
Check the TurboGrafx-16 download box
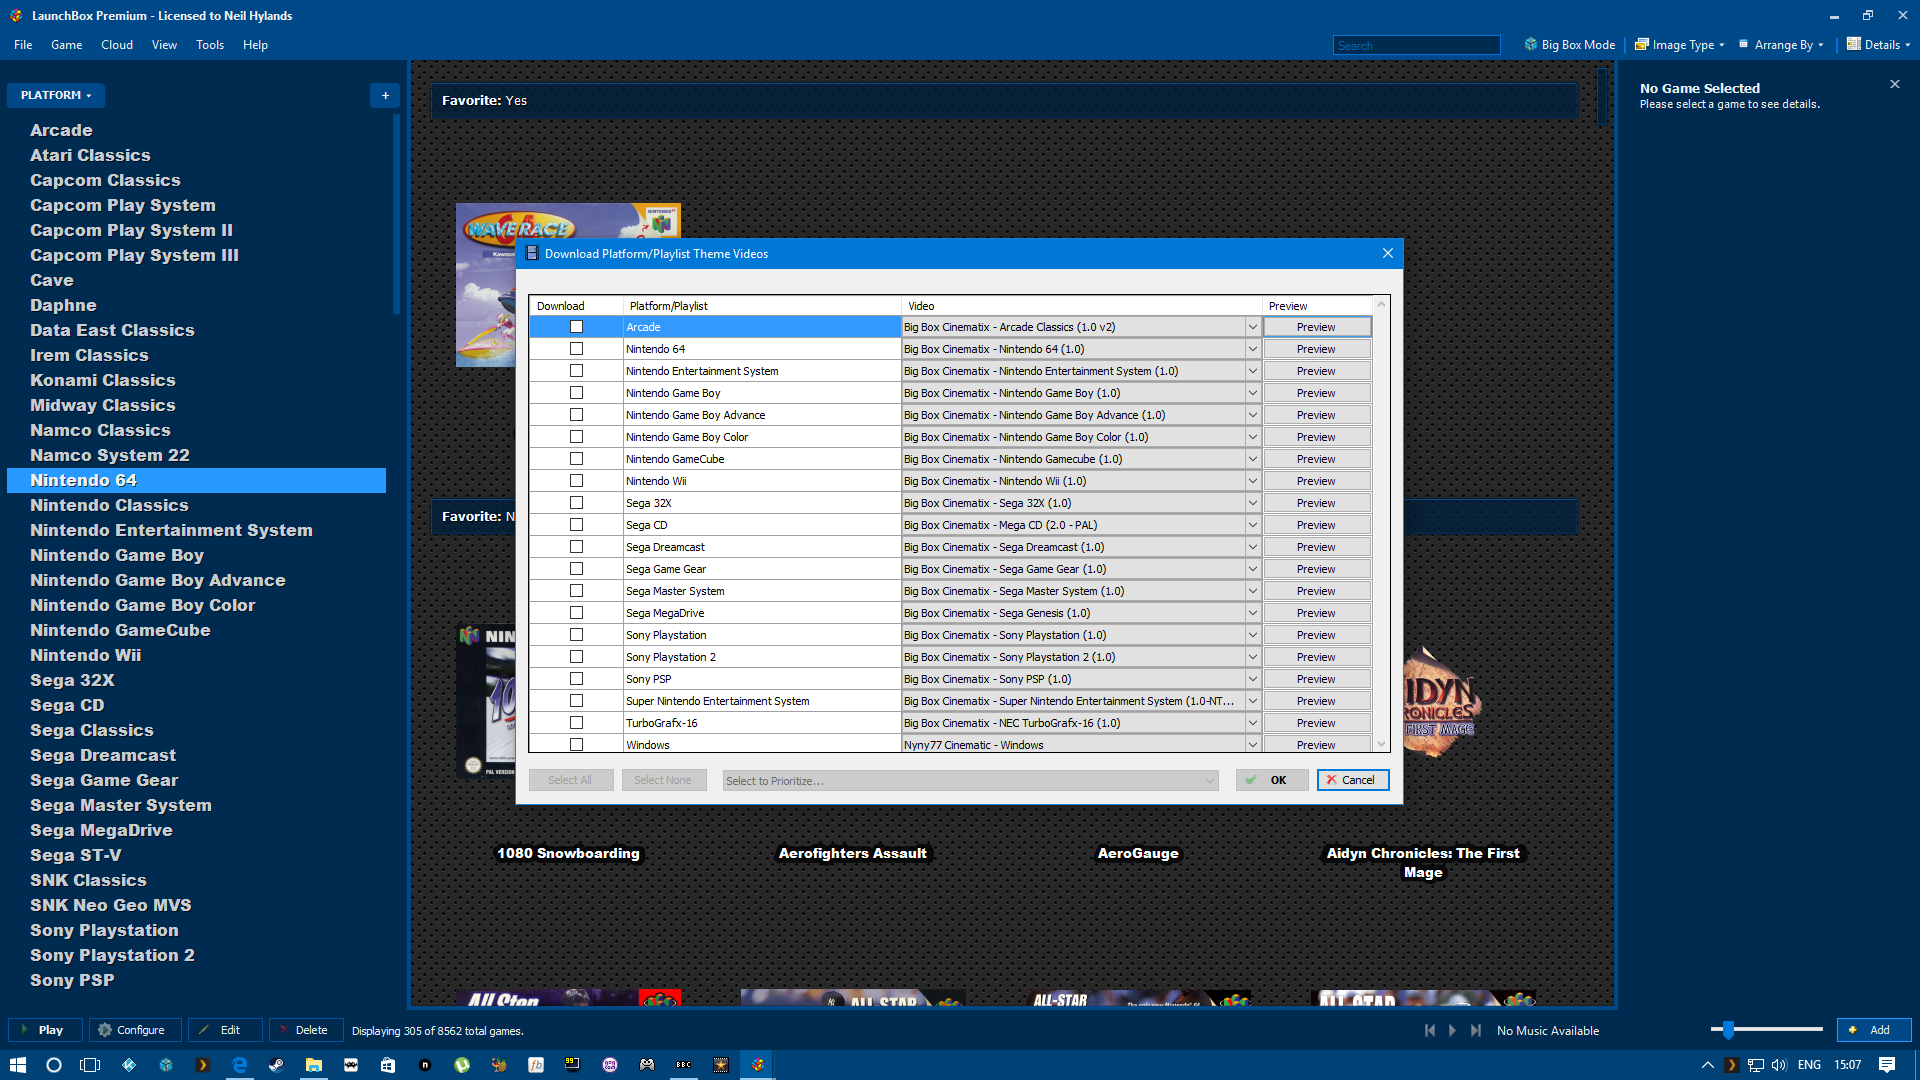[576, 723]
